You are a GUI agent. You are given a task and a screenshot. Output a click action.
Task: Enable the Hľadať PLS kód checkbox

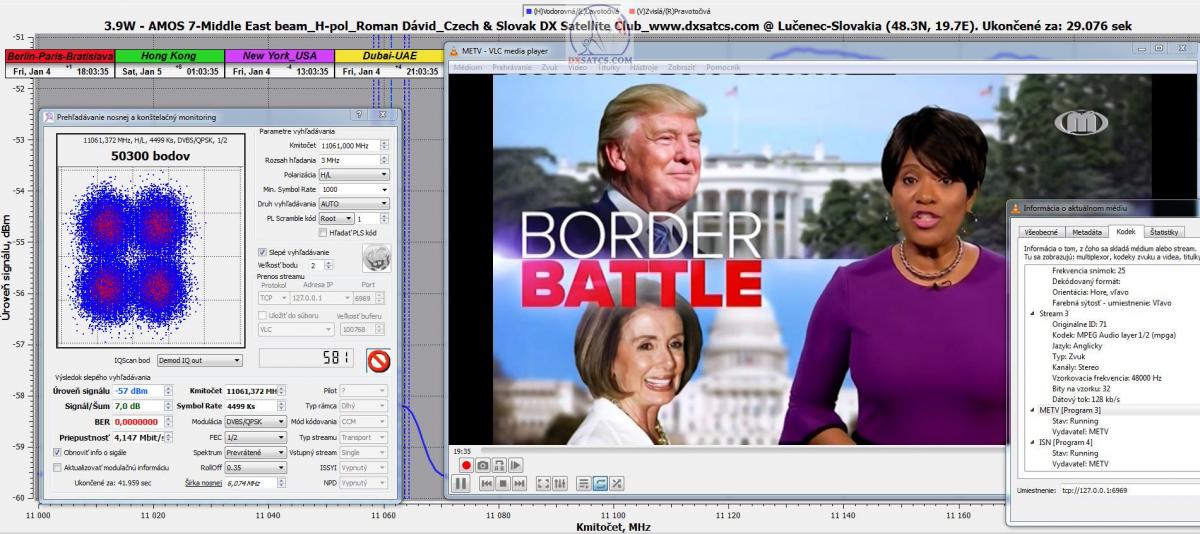(x=323, y=233)
